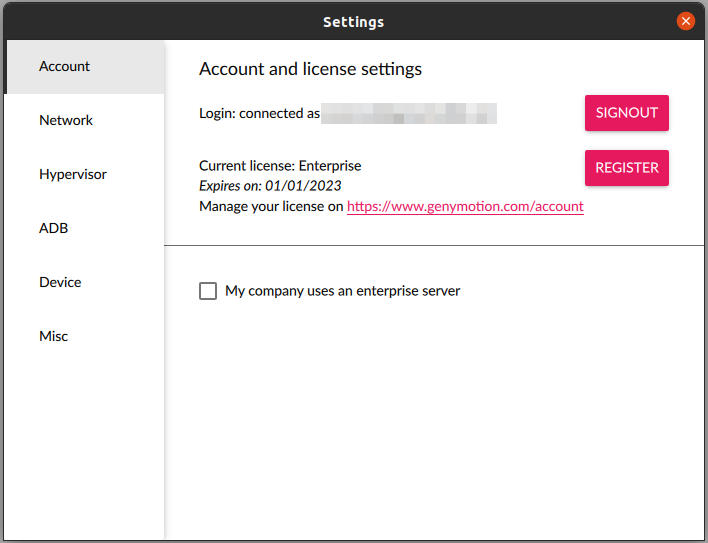Click the "Login: connected as" label
The height and width of the screenshot is (543, 708).
259,113
